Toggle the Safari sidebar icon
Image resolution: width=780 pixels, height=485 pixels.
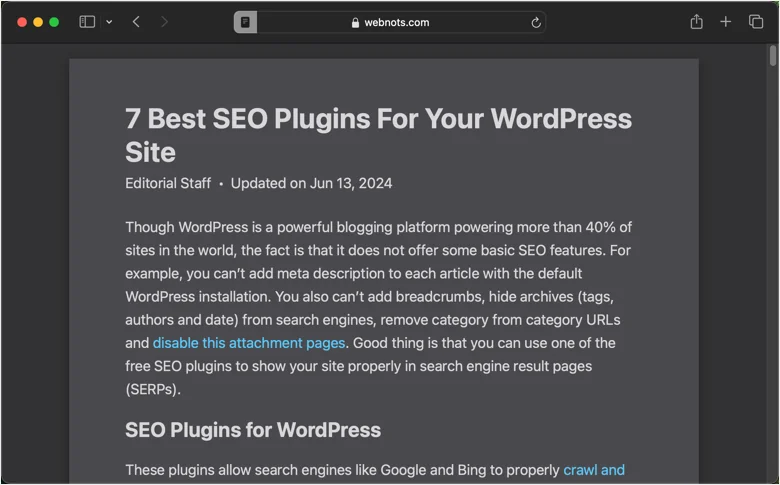point(87,22)
